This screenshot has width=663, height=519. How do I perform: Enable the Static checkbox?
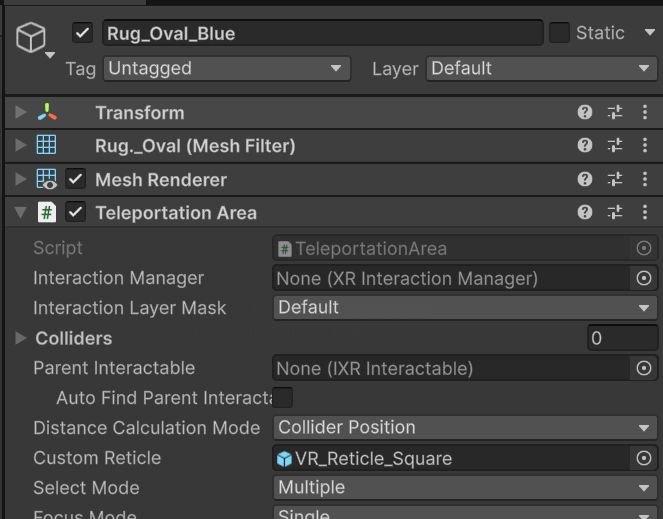(x=560, y=33)
